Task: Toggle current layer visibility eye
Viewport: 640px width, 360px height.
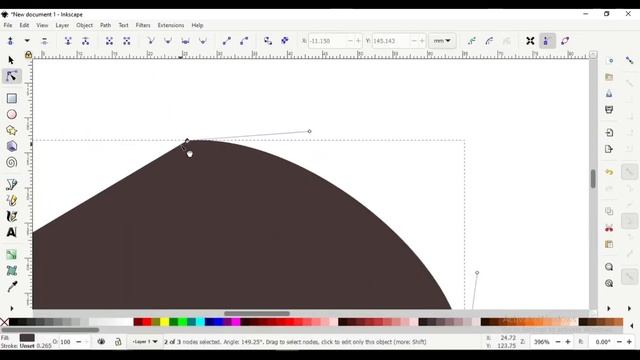Action: (101, 342)
